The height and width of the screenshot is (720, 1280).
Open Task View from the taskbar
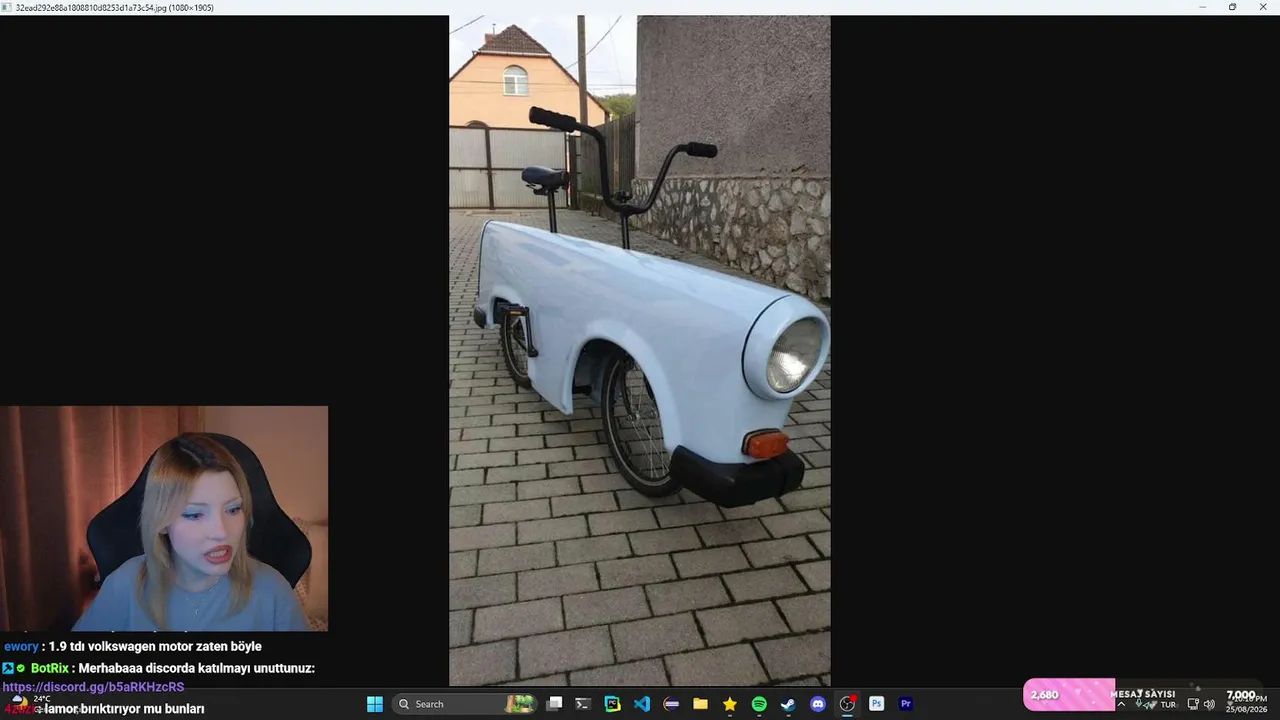pos(555,704)
